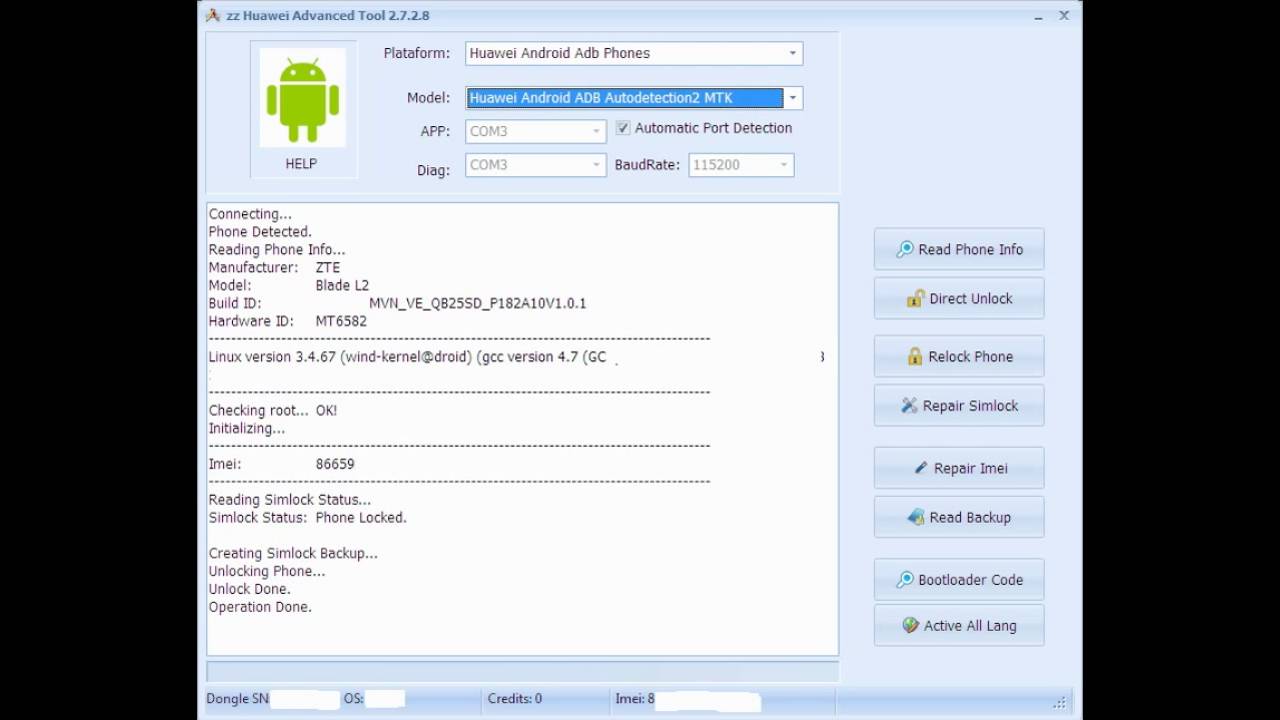Click the Bootloader Code button label

coord(970,579)
